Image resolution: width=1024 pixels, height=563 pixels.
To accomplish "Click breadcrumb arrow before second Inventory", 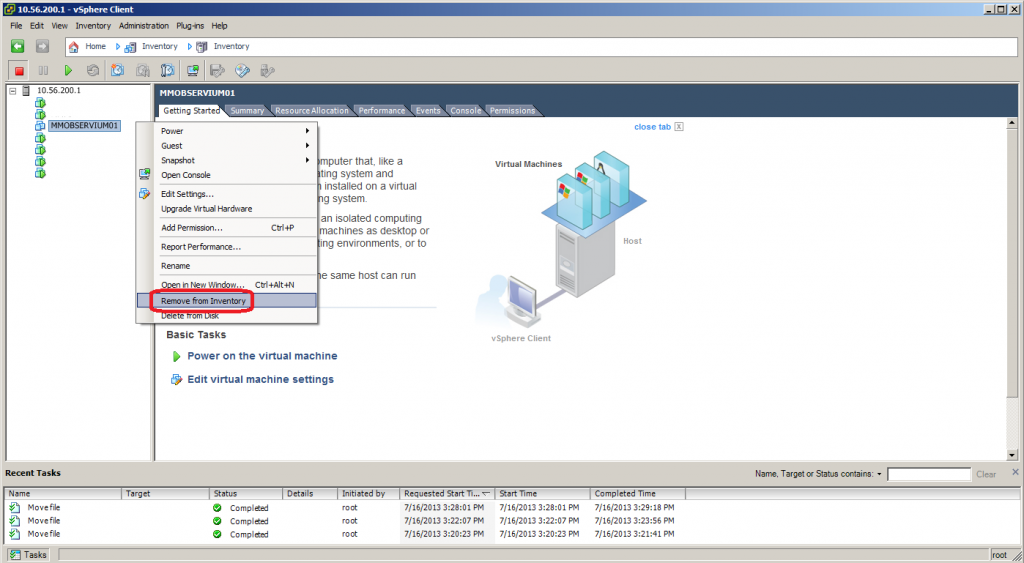I will (190, 46).
